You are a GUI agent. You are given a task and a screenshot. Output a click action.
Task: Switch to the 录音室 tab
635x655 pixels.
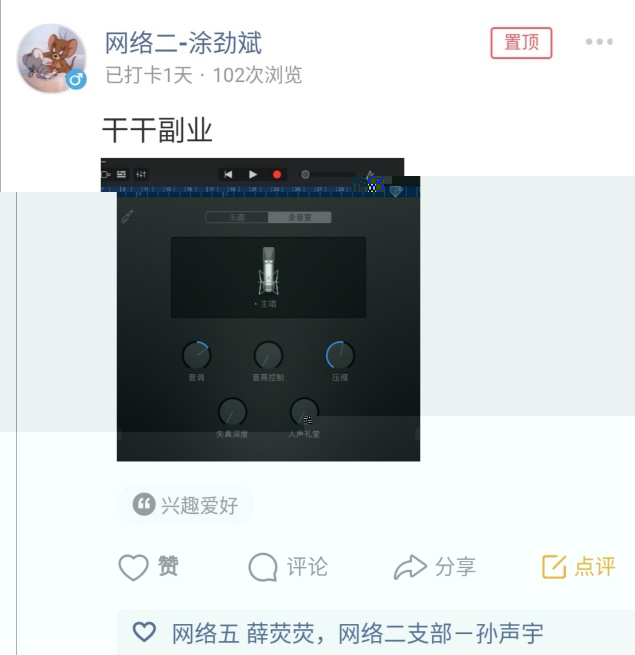click(300, 217)
